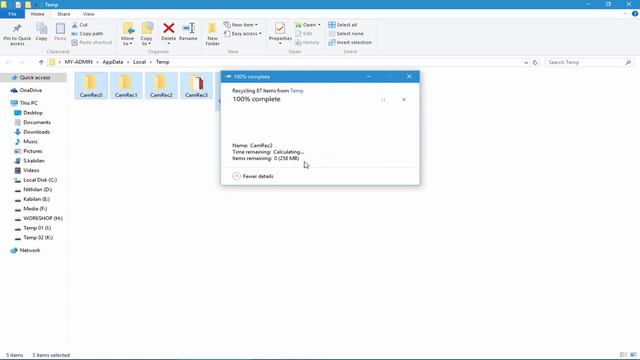This screenshot has width=640, height=360.
Task: Refresh the Temp folder view
Action: 535,62
